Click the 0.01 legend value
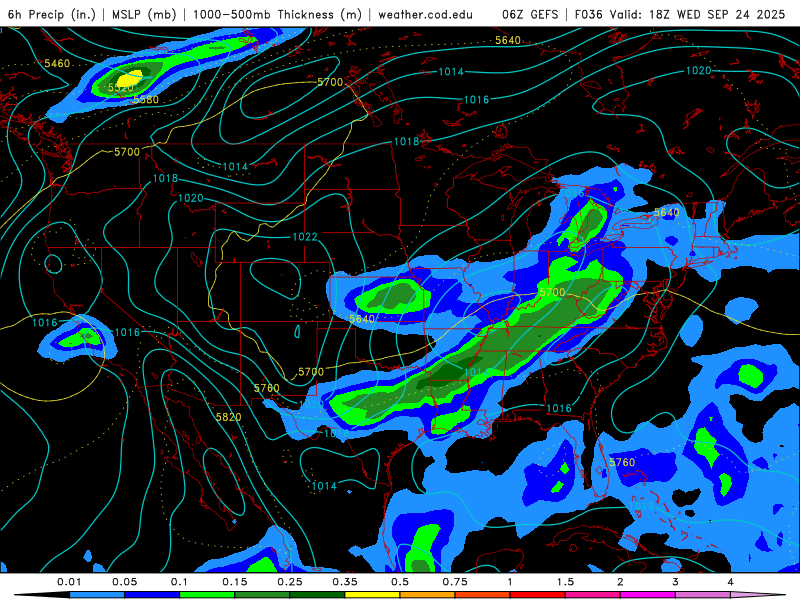This screenshot has height=600, width=800. (x=69, y=582)
